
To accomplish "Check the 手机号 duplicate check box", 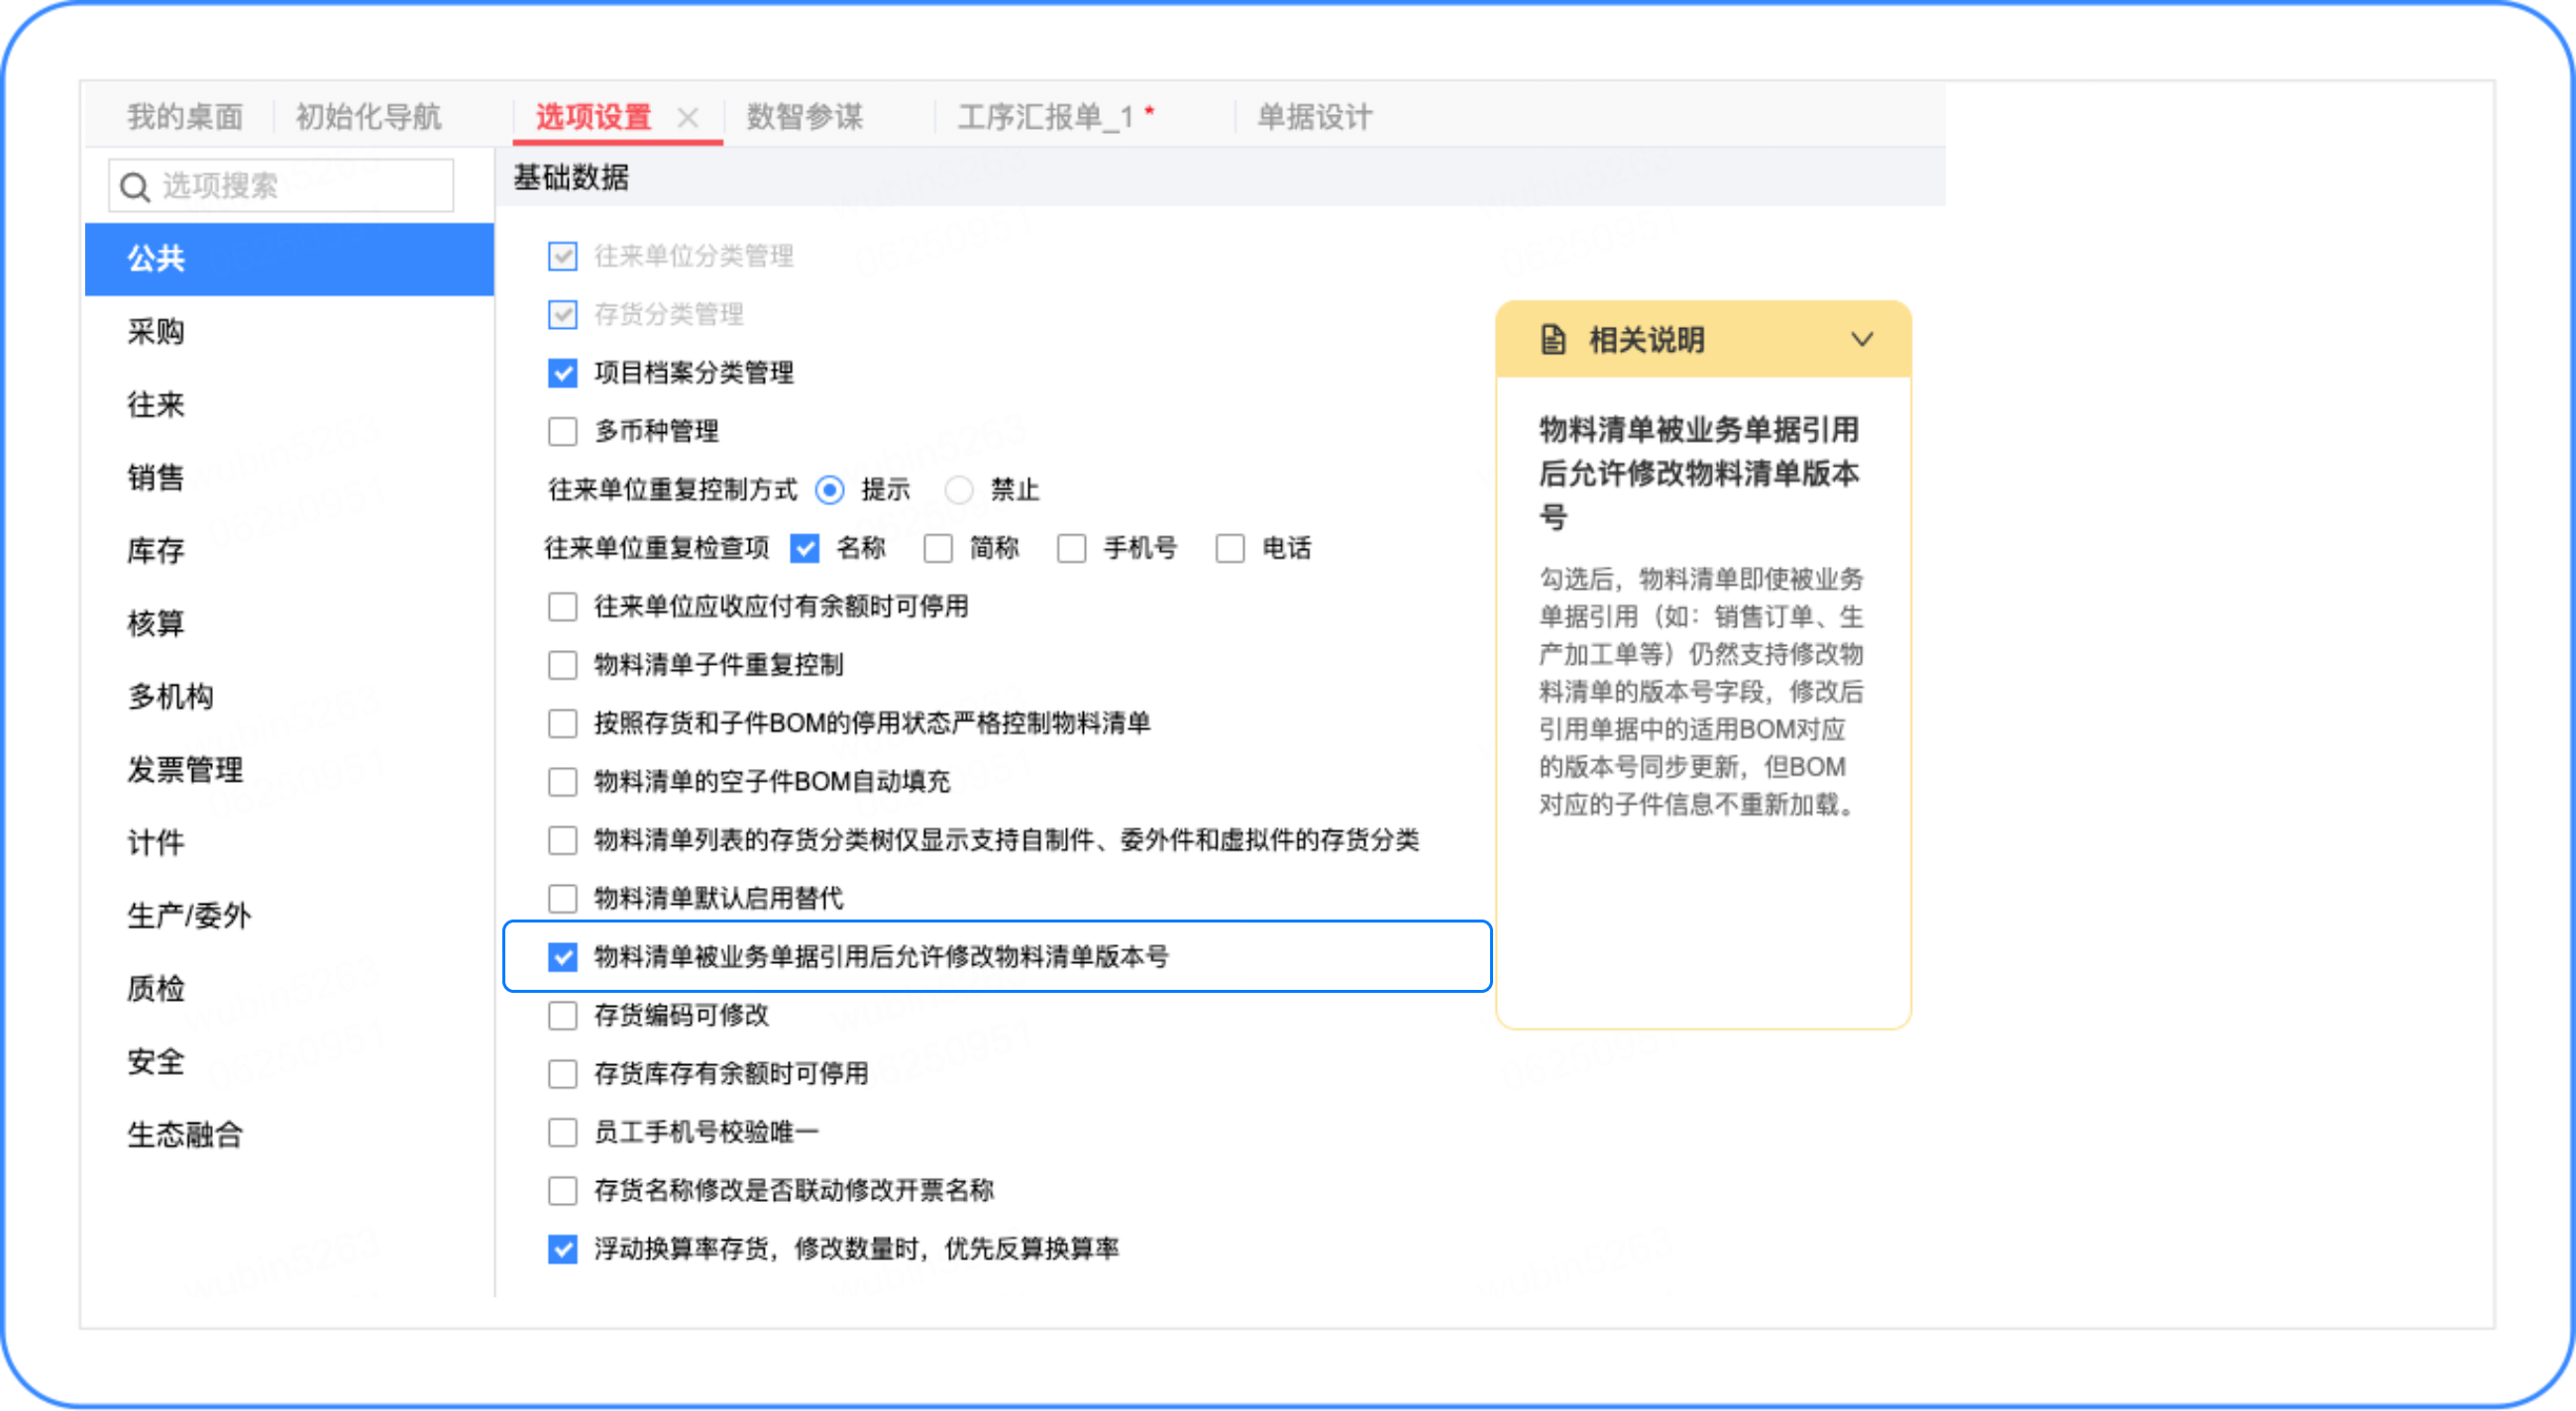I will click(1072, 548).
